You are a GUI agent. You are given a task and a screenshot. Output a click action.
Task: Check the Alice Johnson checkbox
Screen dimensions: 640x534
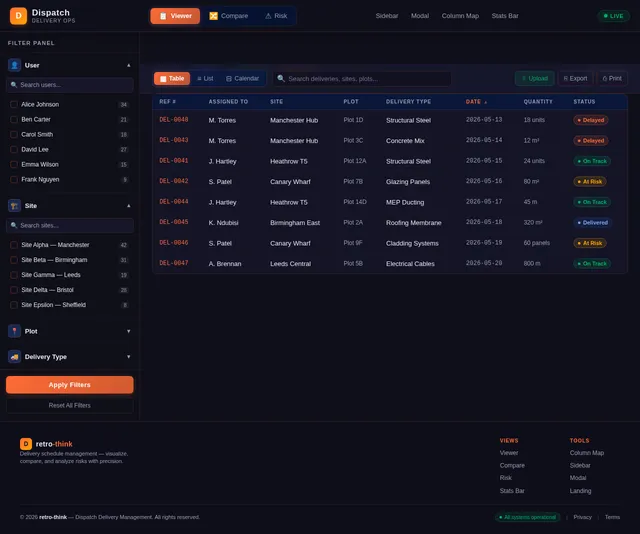coord(13,105)
